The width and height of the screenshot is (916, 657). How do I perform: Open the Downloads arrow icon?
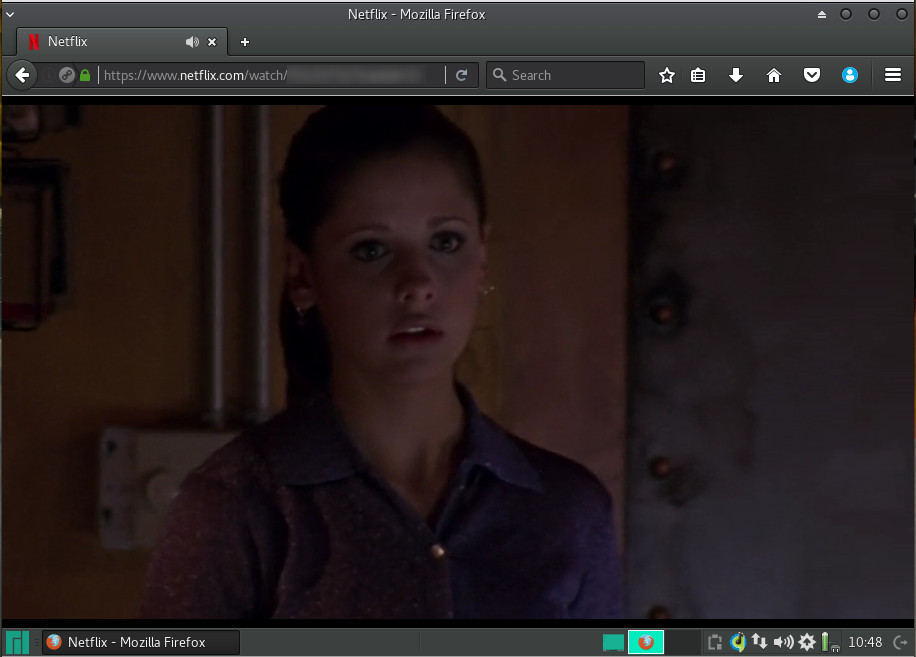click(x=736, y=75)
